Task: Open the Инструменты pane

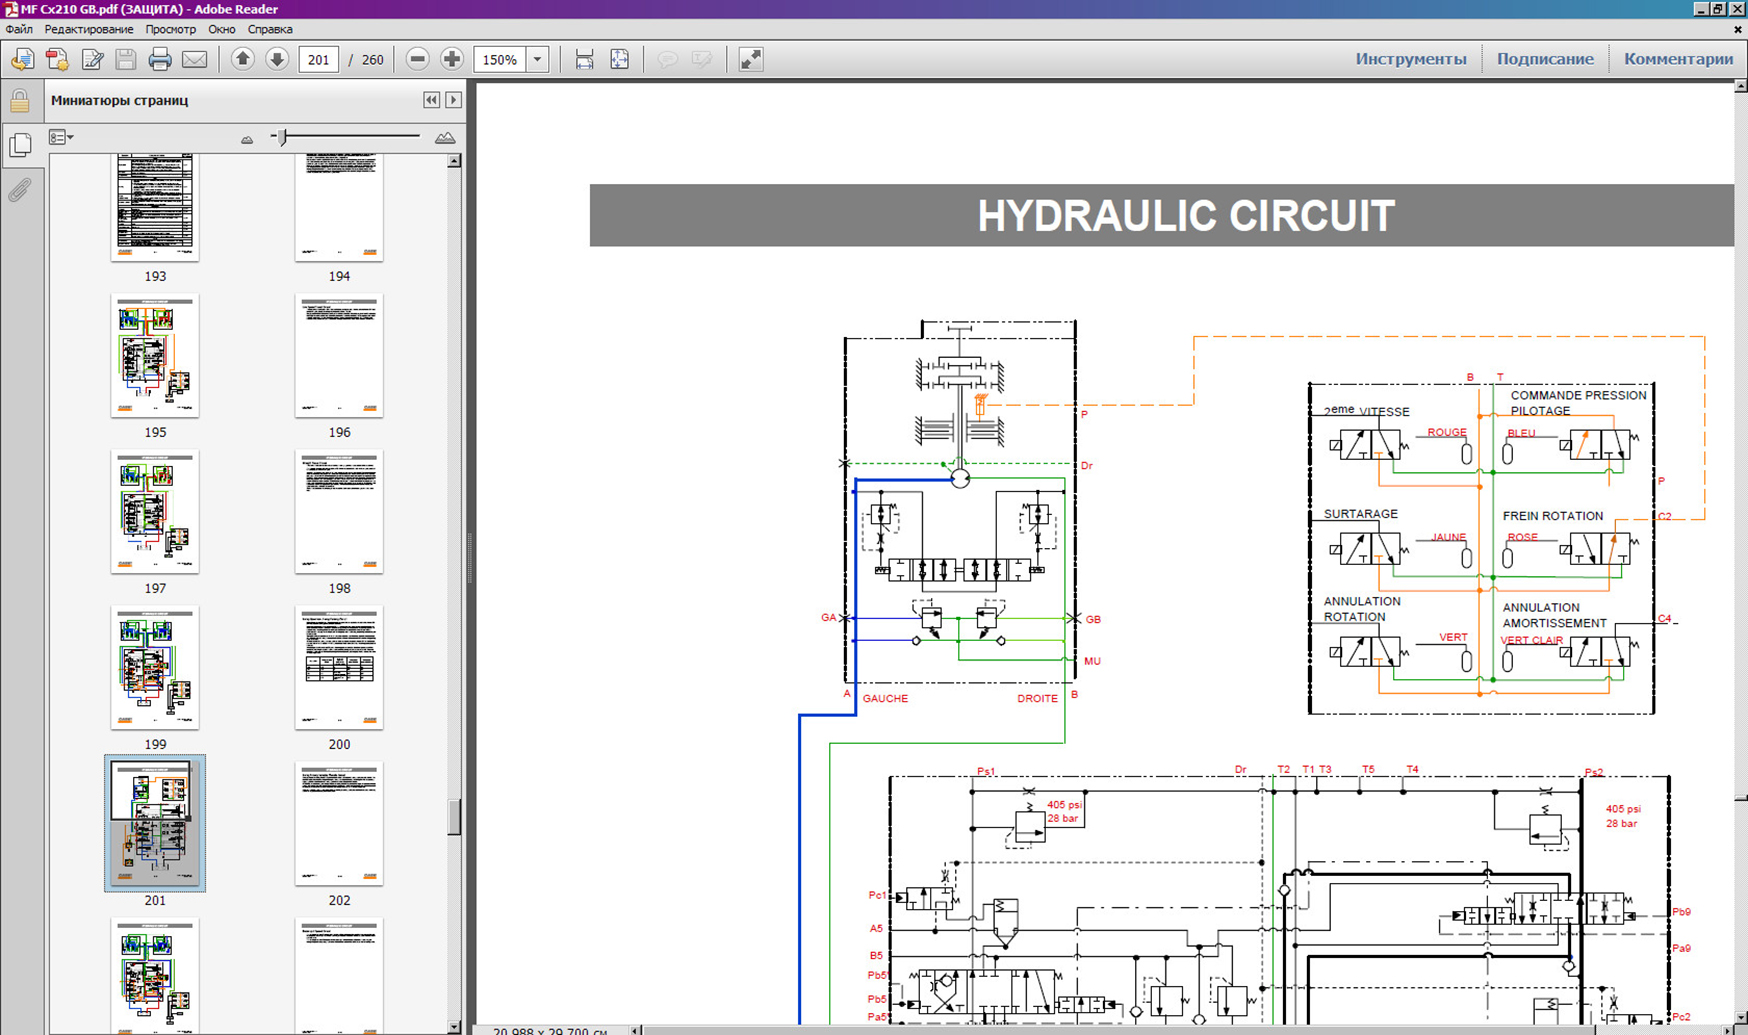Action: (1410, 59)
